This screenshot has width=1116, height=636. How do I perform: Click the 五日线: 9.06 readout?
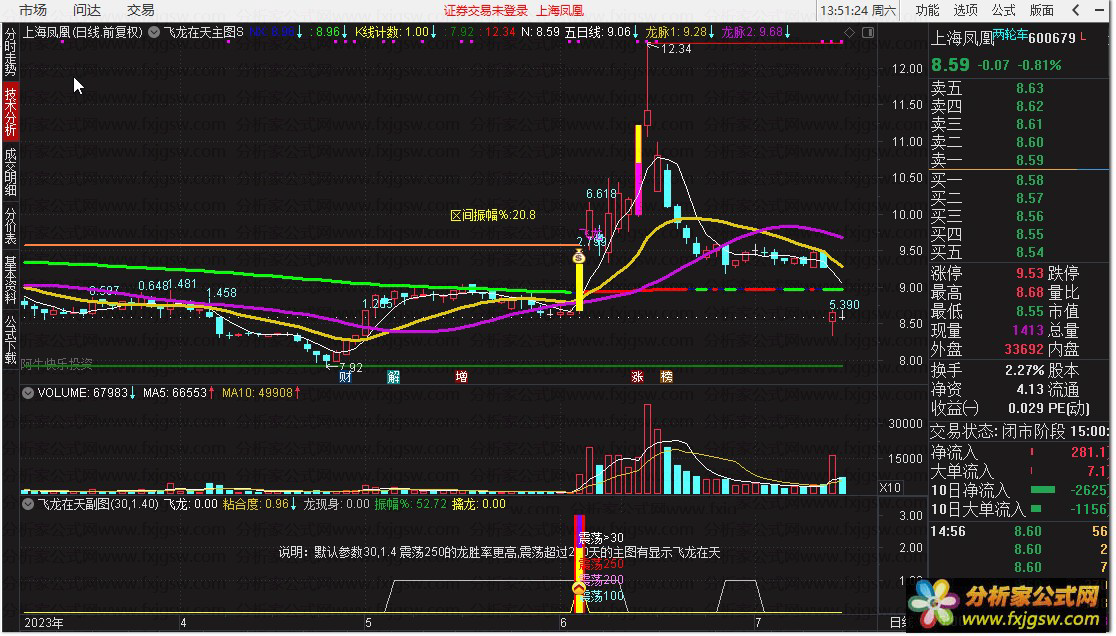click(597, 32)
